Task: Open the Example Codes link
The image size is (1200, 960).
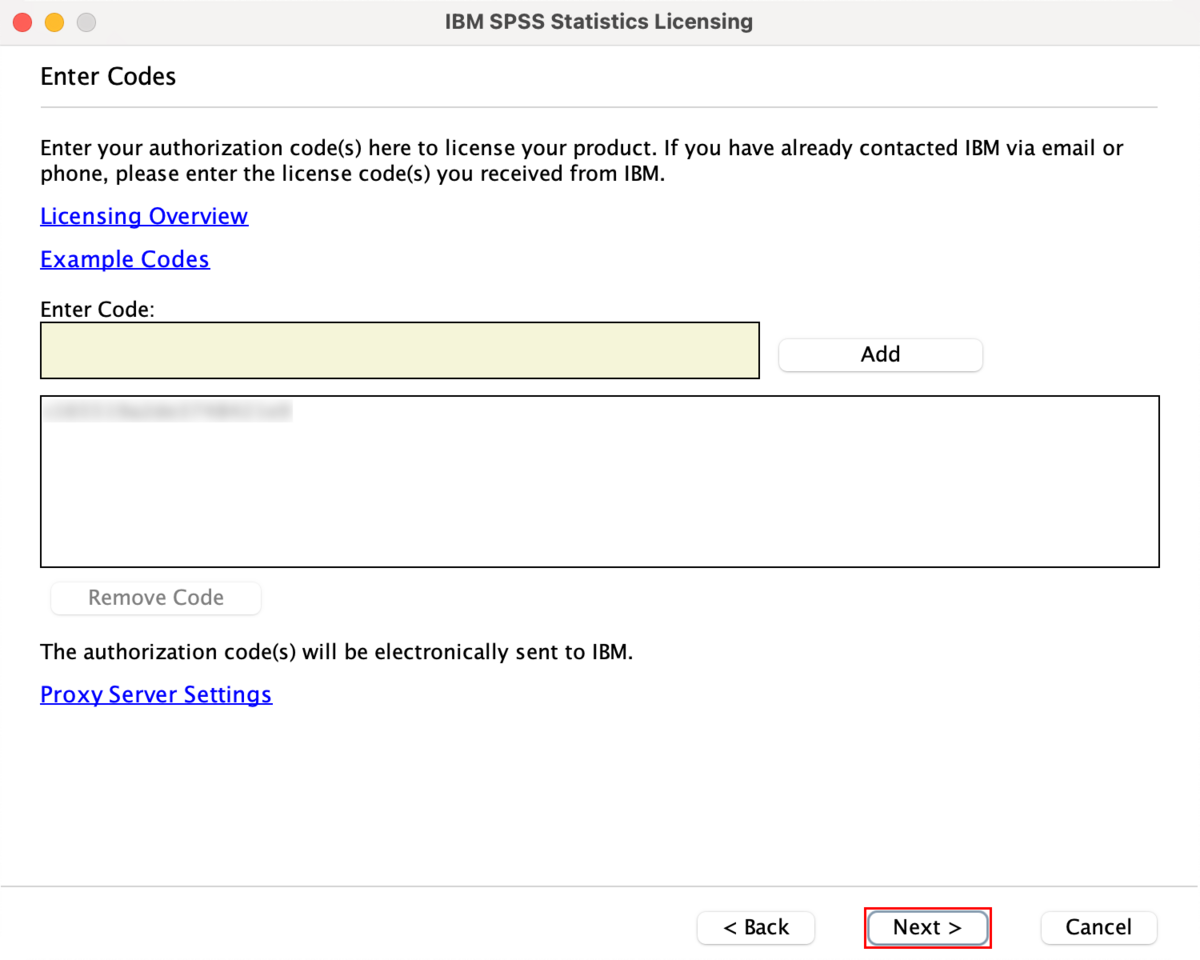Action: [x=125, y=259]
